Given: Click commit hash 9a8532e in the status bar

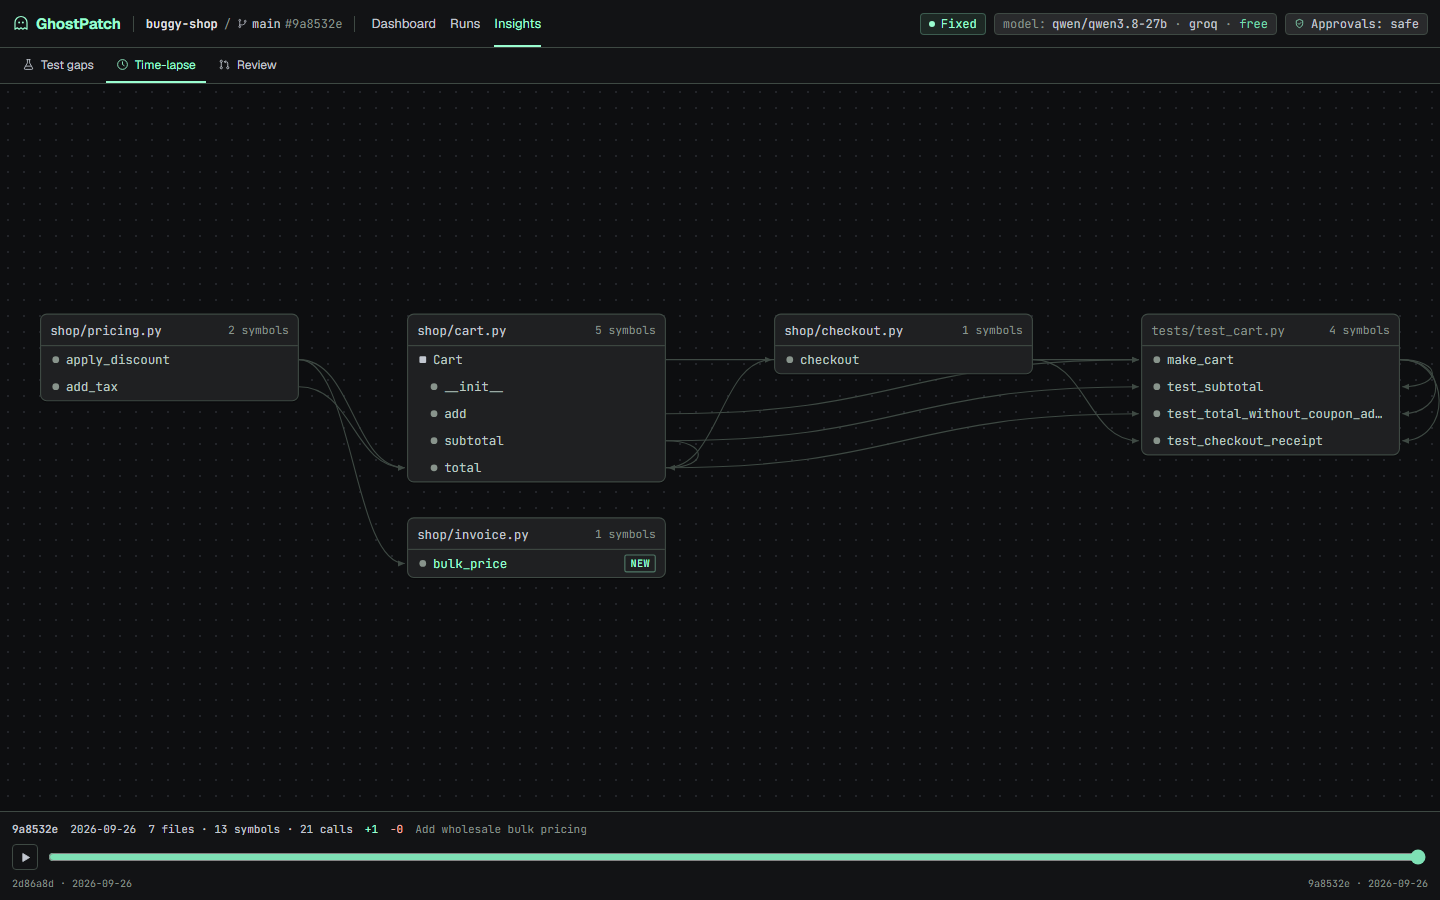Looking at the screenshot, I should click(35, 830).
